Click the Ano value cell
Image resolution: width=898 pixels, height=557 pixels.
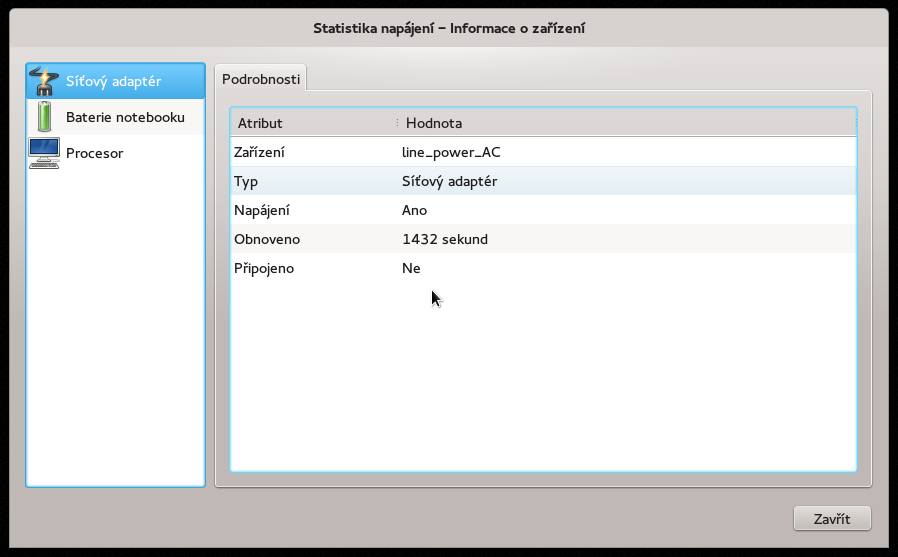pyautogui.click(x=627, y=210)
